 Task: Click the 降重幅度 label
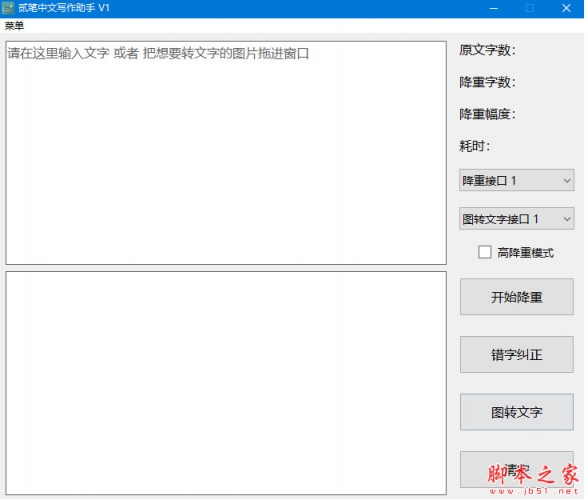point(487,114)
